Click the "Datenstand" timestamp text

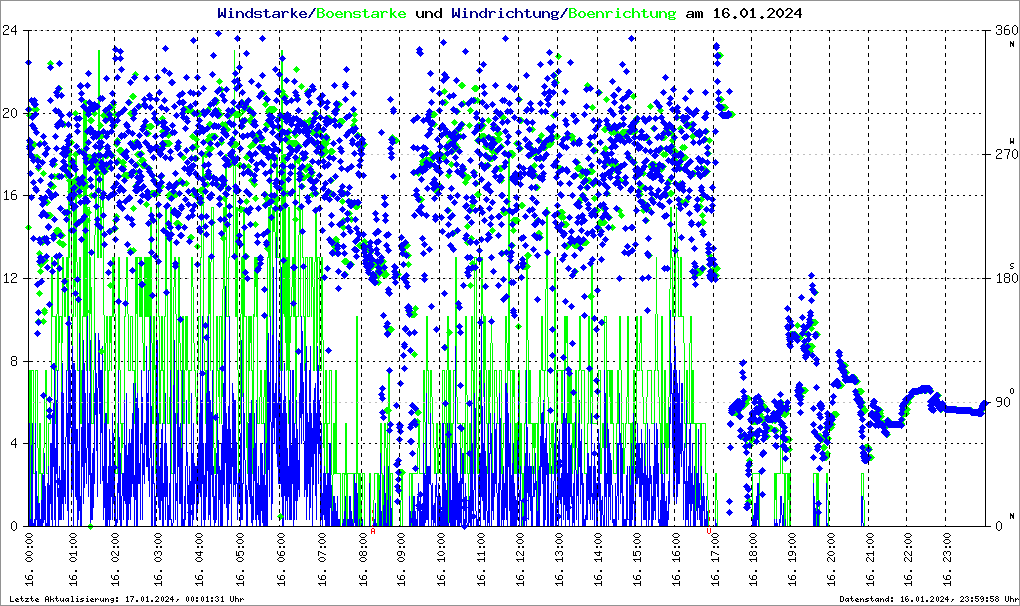(930, 599)
